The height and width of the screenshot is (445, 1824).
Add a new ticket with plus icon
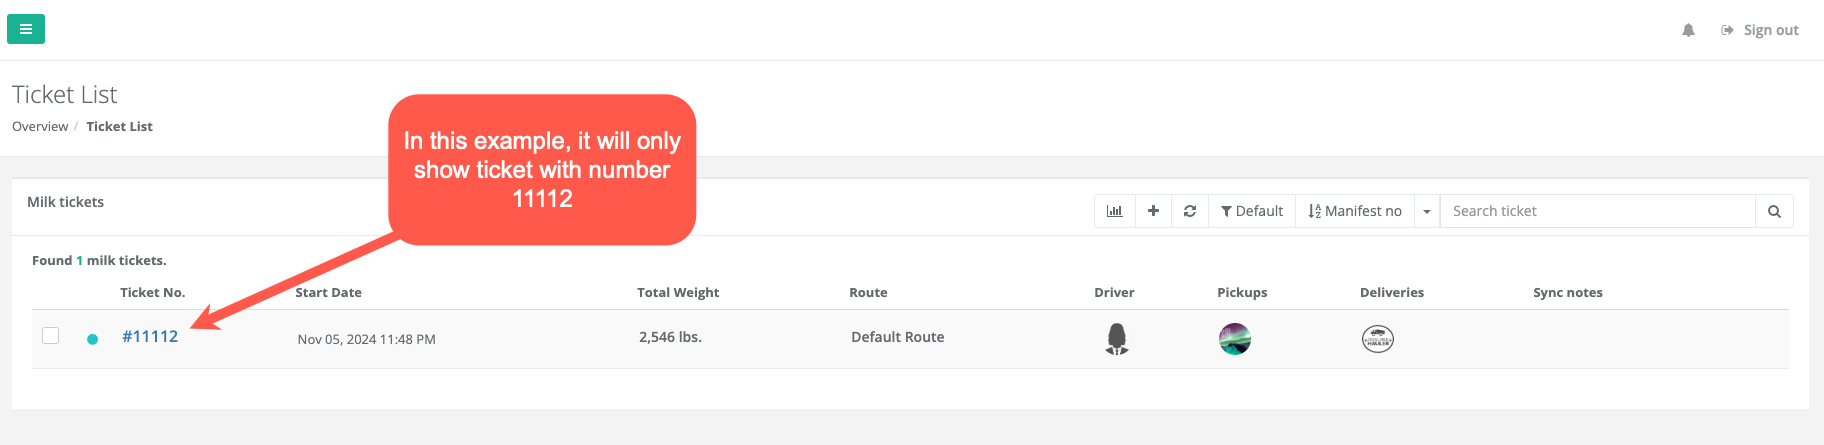(1153, 211)
